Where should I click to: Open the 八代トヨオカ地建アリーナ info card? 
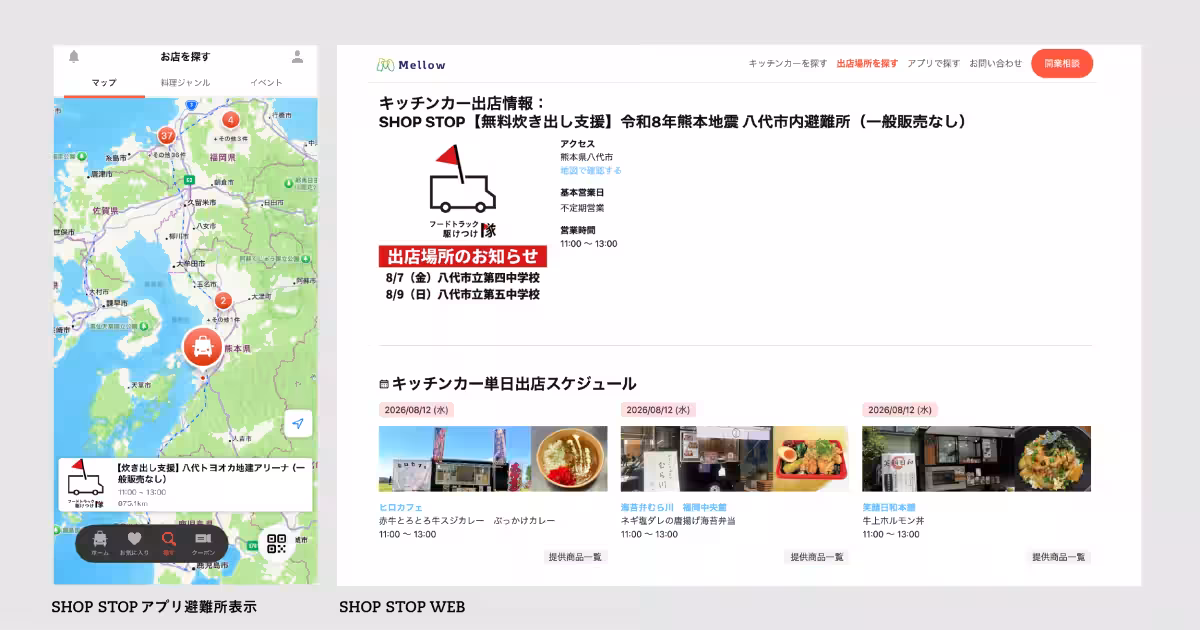click(x=185, y=485)
